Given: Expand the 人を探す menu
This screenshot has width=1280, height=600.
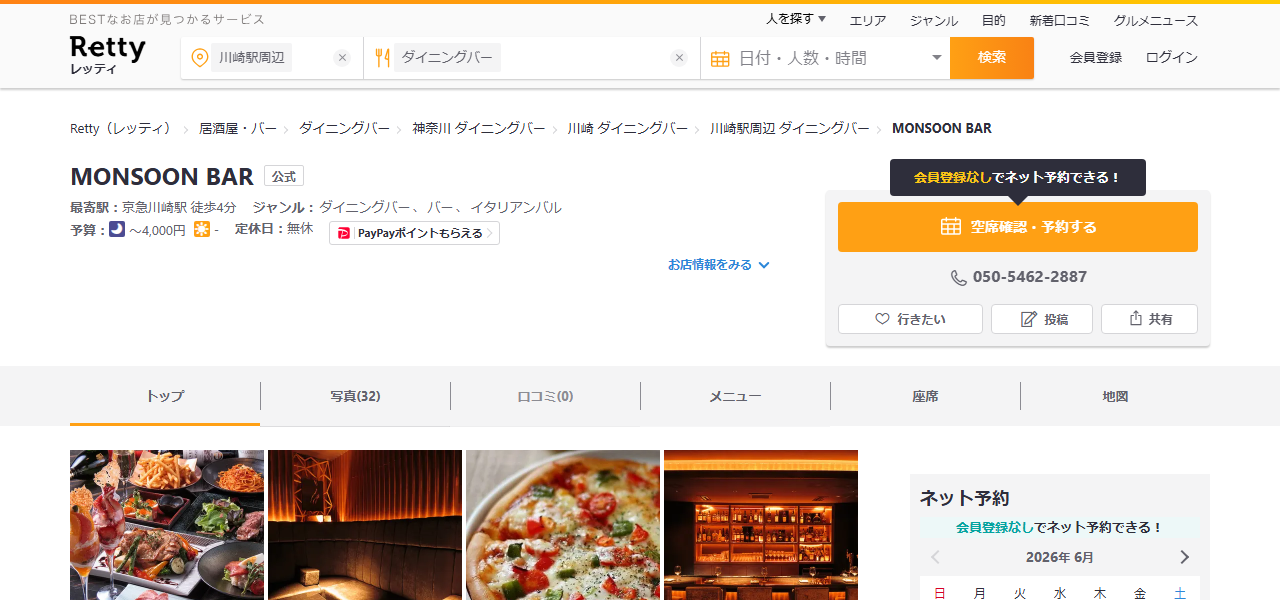Looking at the screenshot, I should (x=796, y=19).
